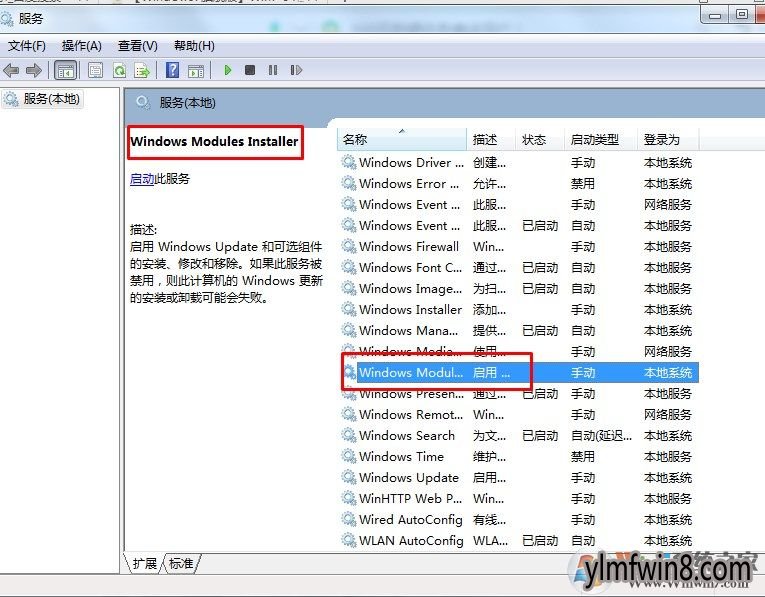765x597 pixels.
Task: Sort by the 启动类型 column header
Action: [x=601, y=139]
